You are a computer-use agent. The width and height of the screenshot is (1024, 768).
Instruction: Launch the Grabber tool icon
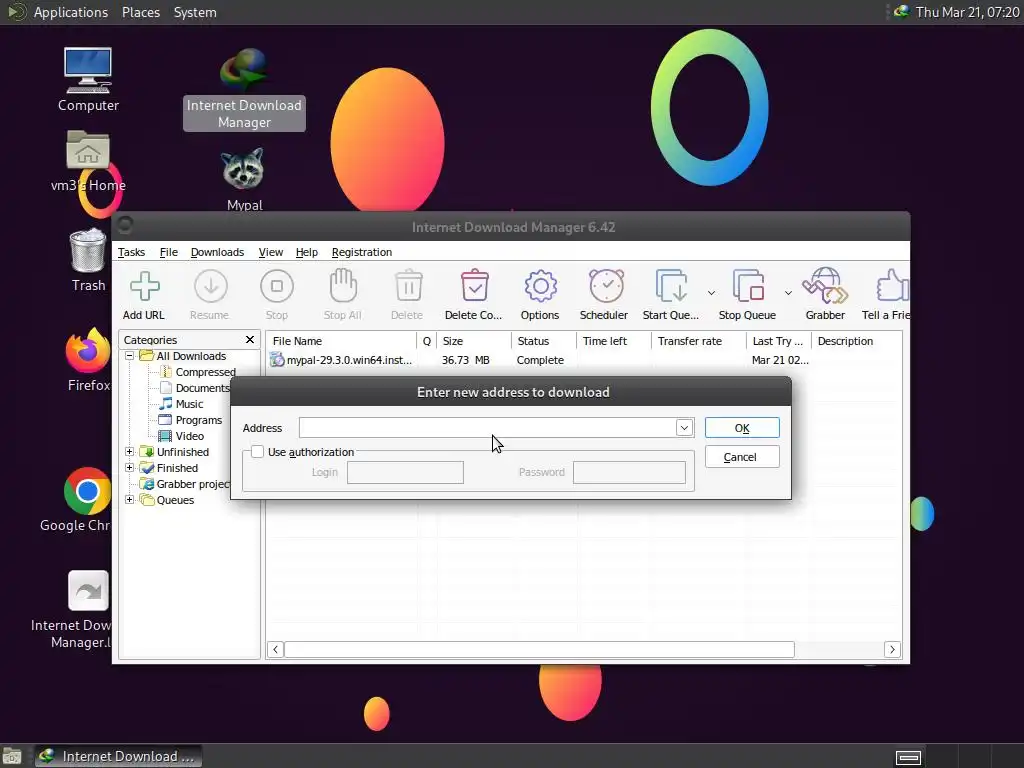pyautogui.click(x=825, y=286)
